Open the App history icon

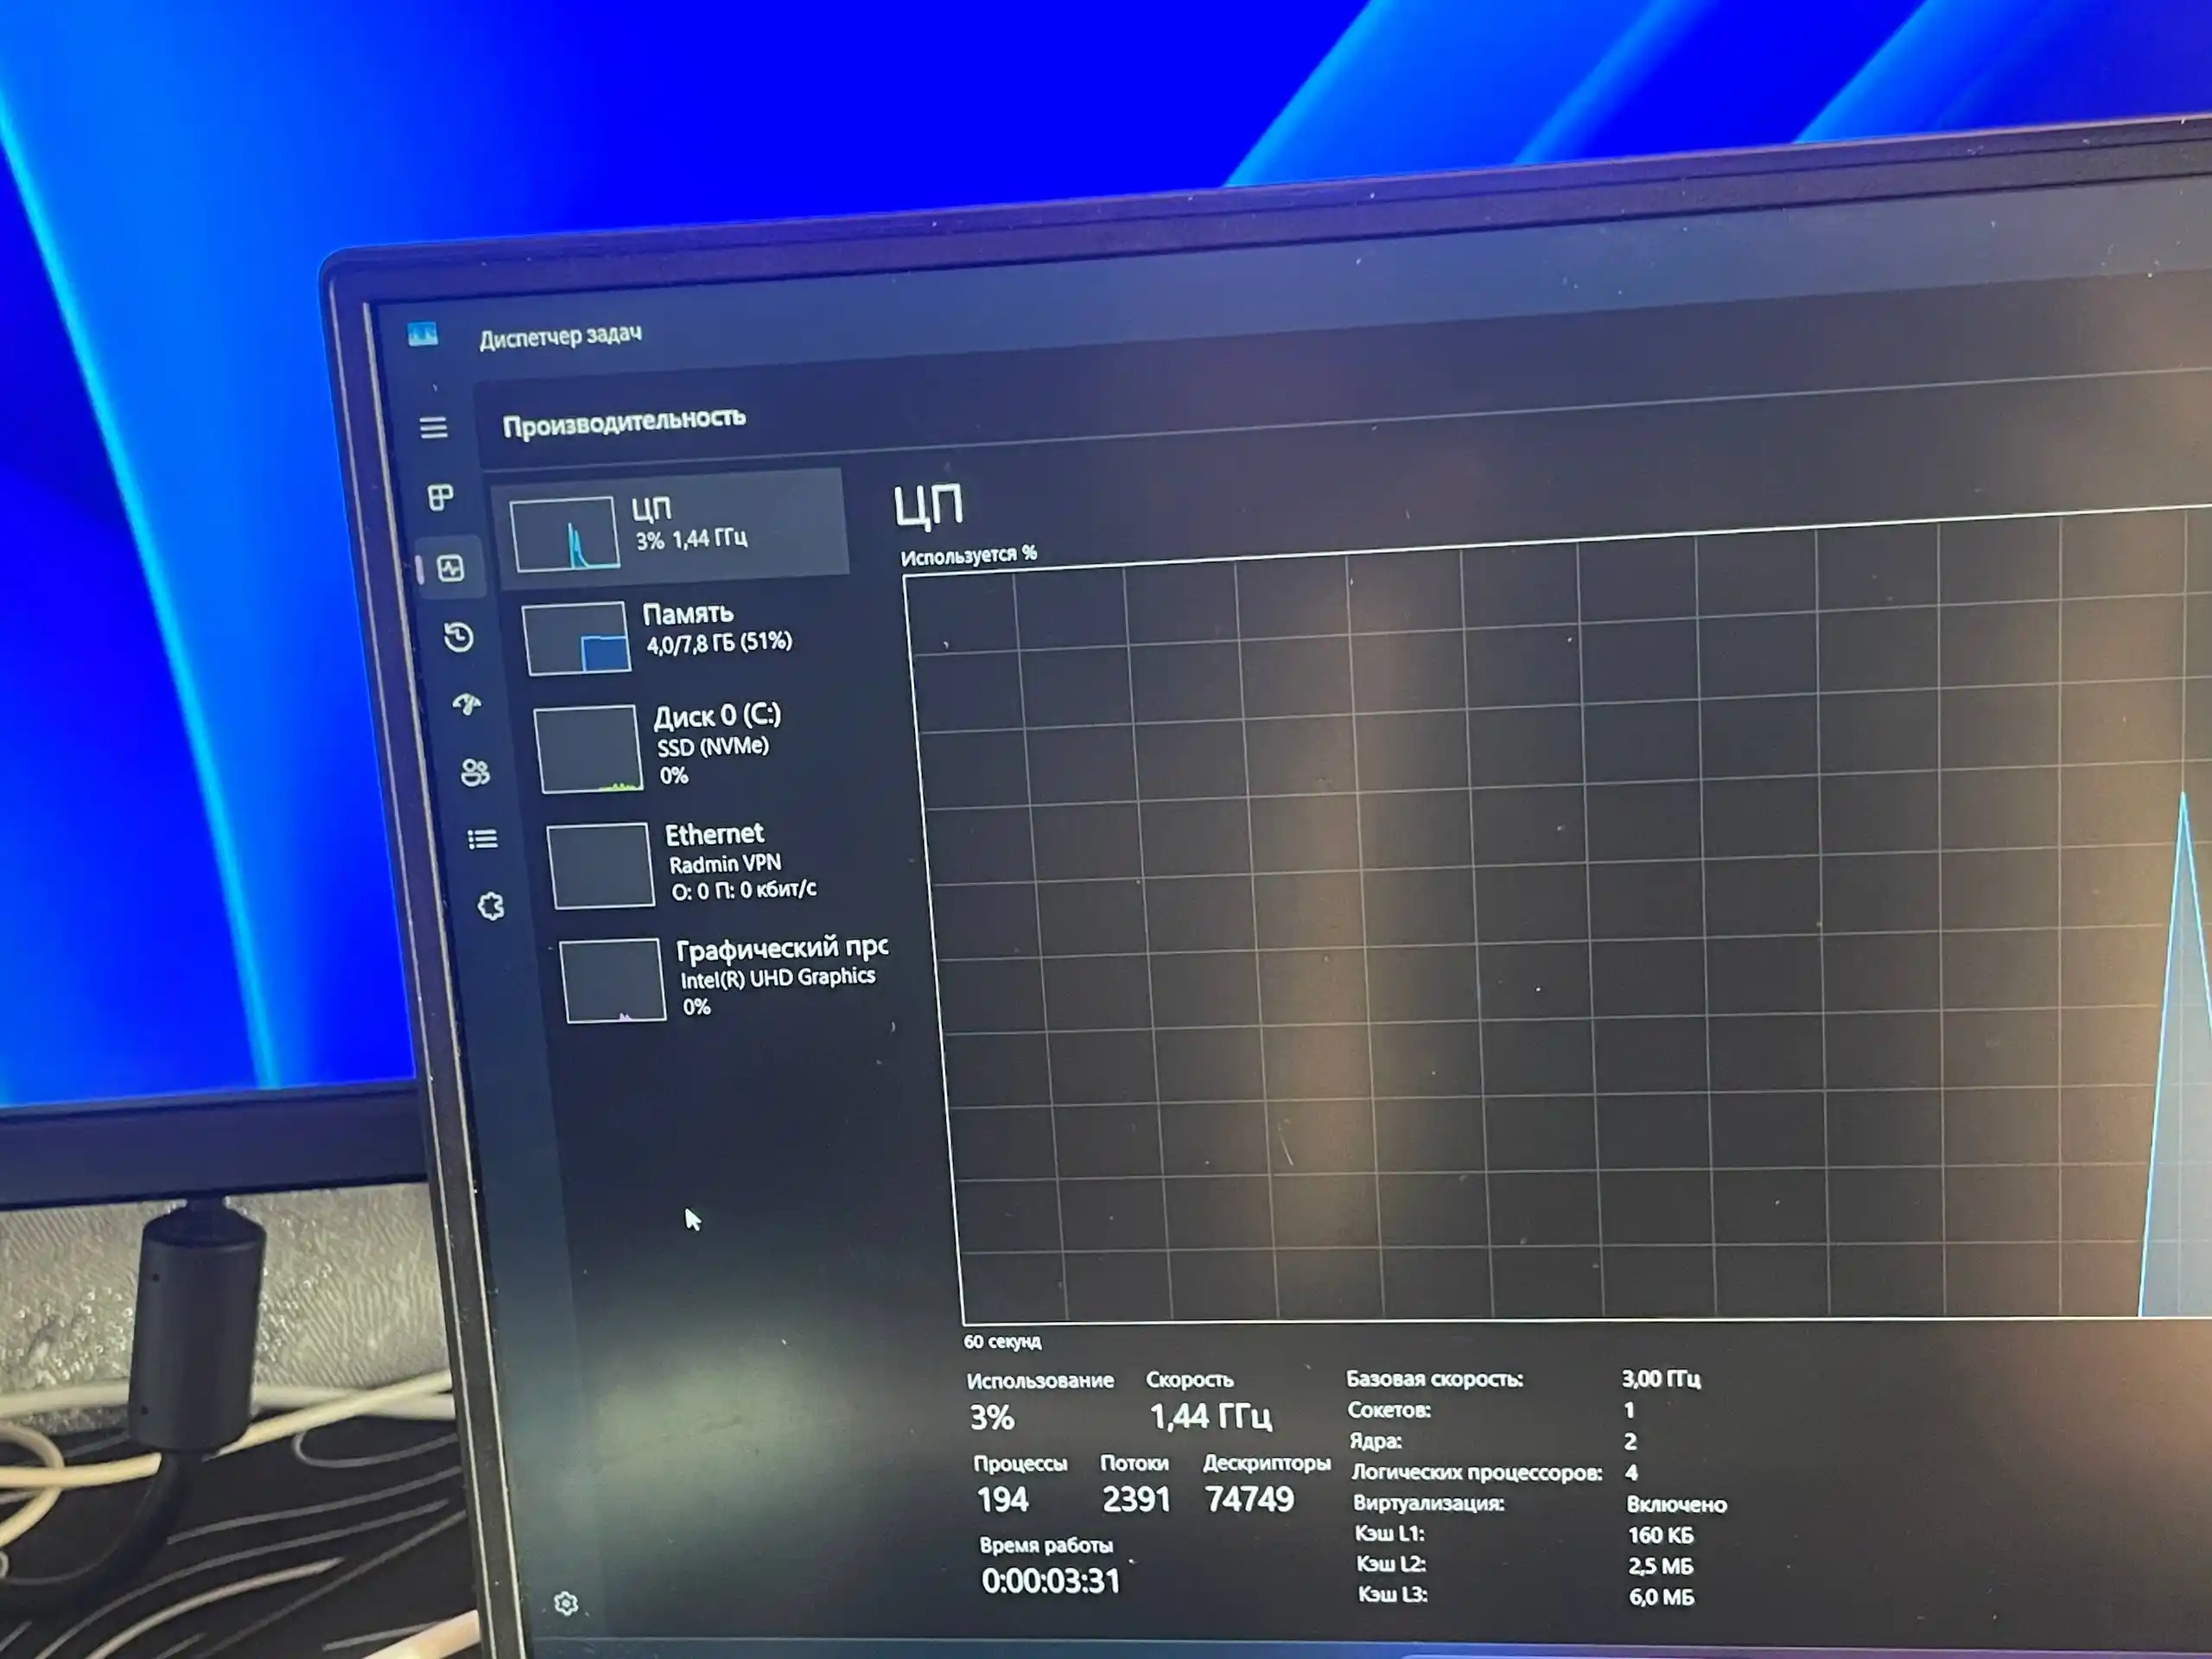coord(459,637)
